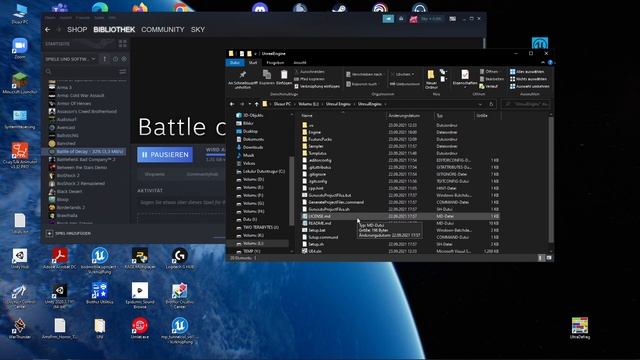Select BioShock 2 Remastered in Steam list
This screenshot has width=640, height=360.
(x=81, y=184)
